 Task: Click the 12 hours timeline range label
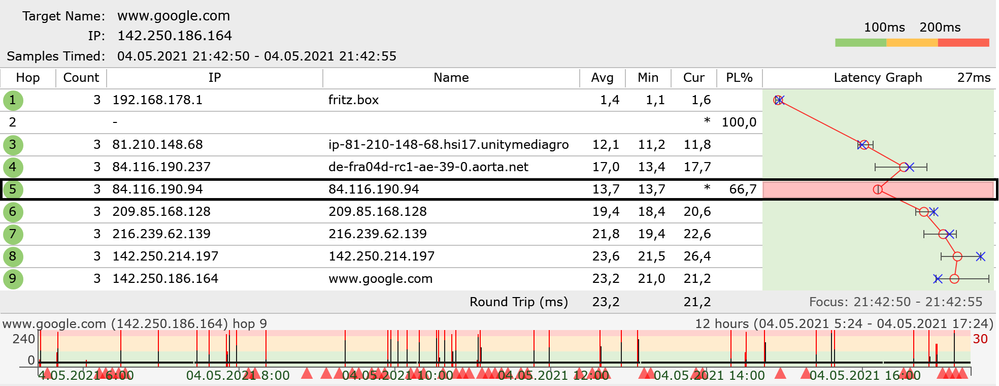(x=845, y=324)
